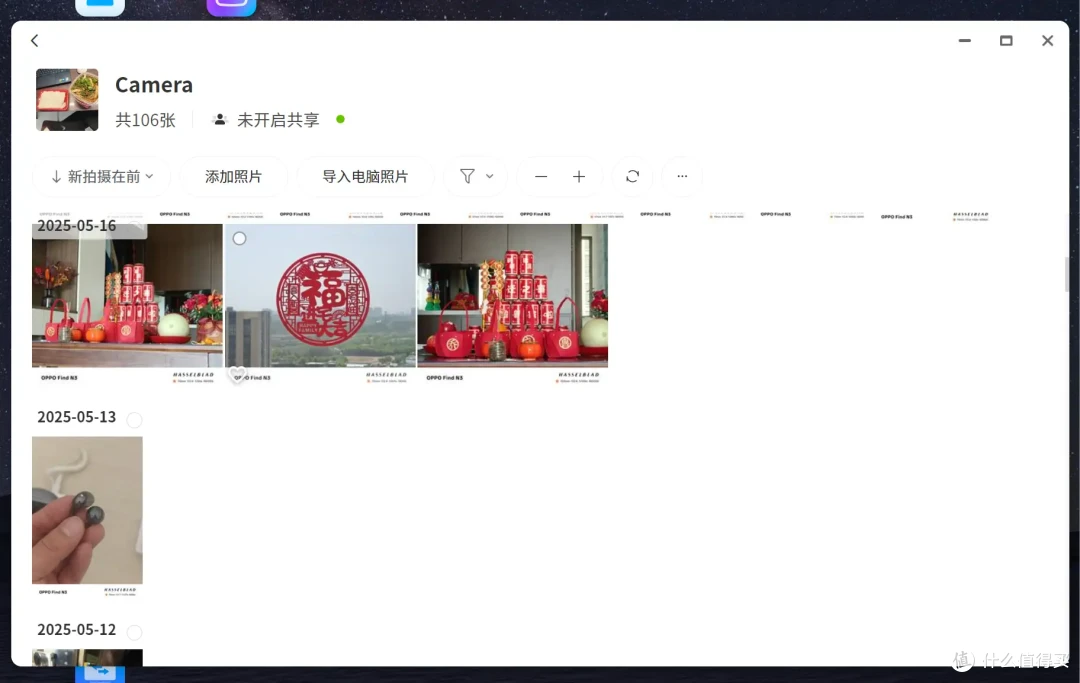Viewport: 1080px width, 683px height.
Task: Go back using the left arrow
Action: [x=34, y=41]
